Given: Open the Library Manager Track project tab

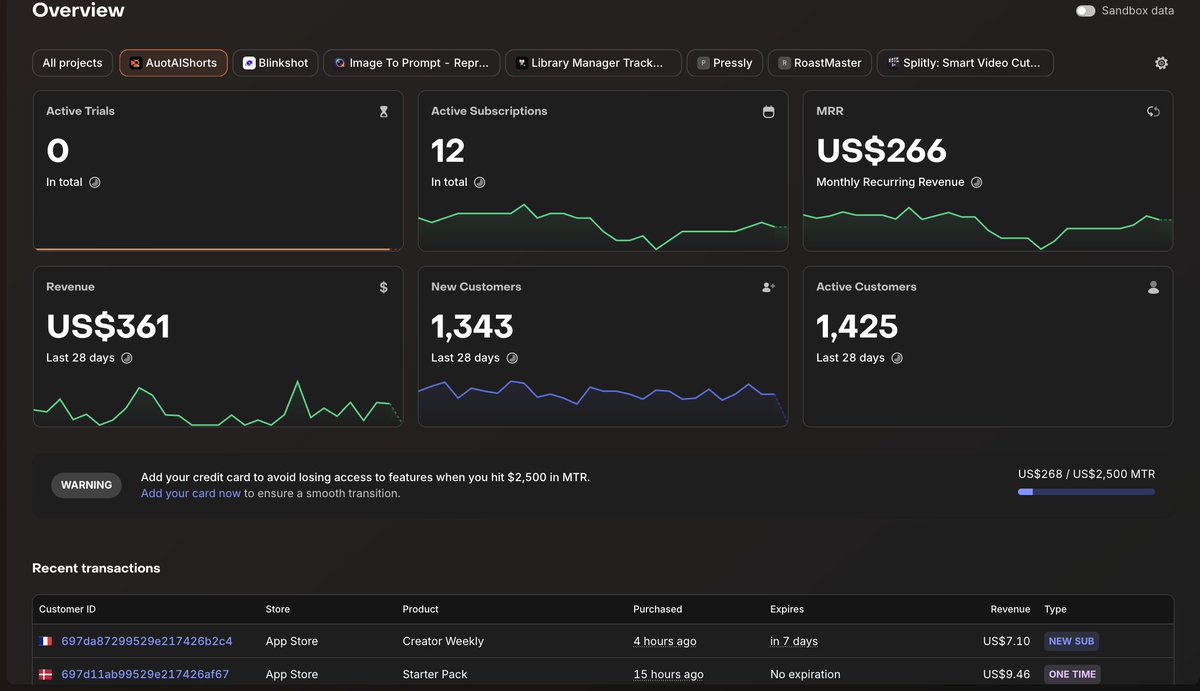Looking at the screenshot, I should (x=594, y=63).
